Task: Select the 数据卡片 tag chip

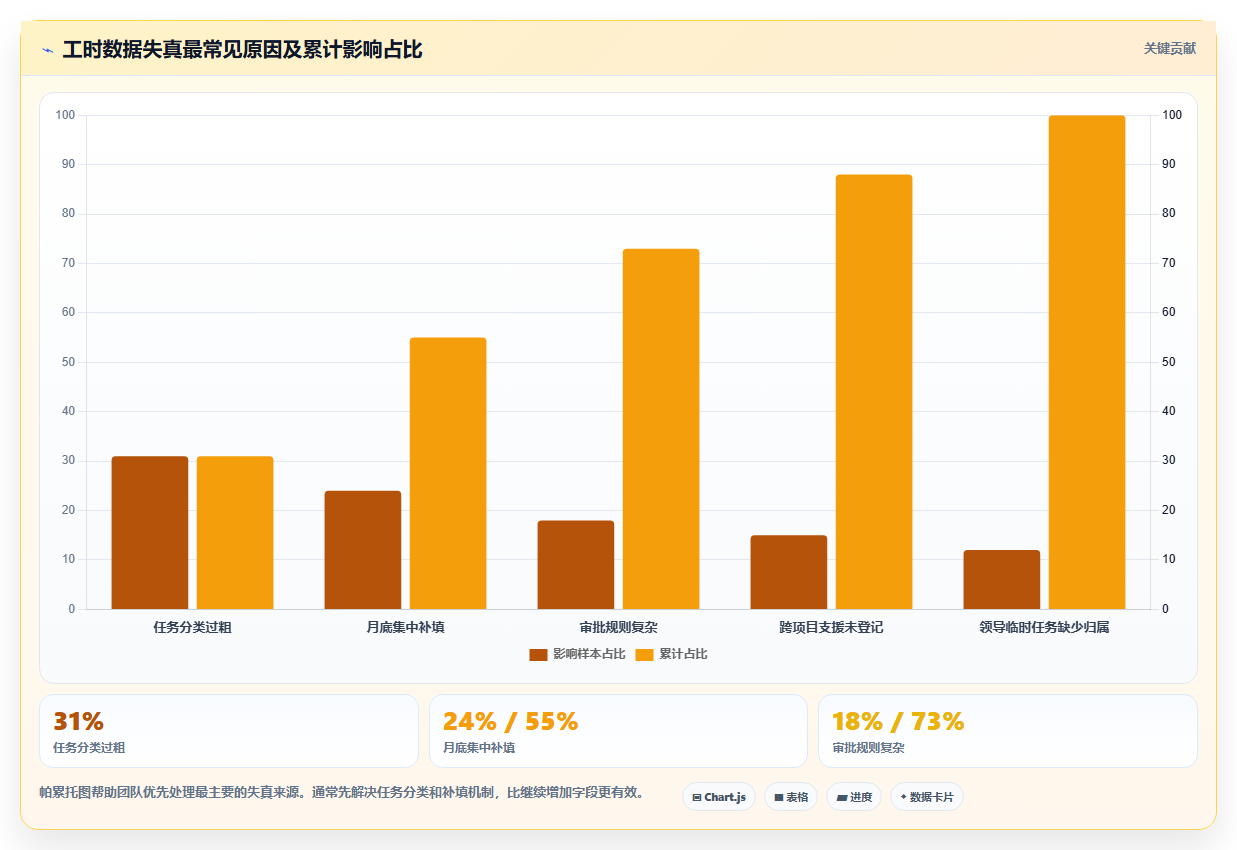Action: tap(927, 797)
